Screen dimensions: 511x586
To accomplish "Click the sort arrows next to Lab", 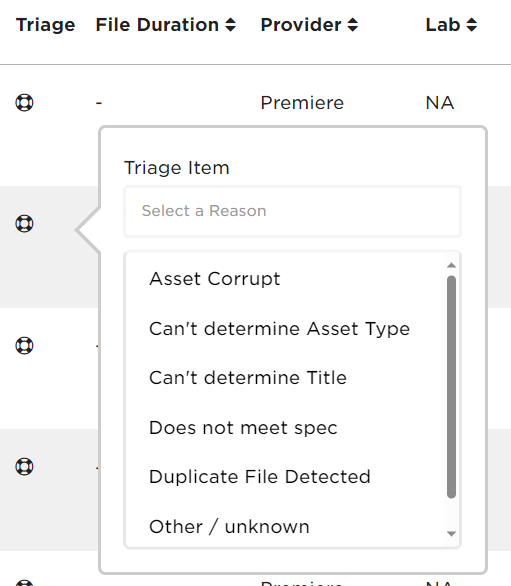I will 472,25.
